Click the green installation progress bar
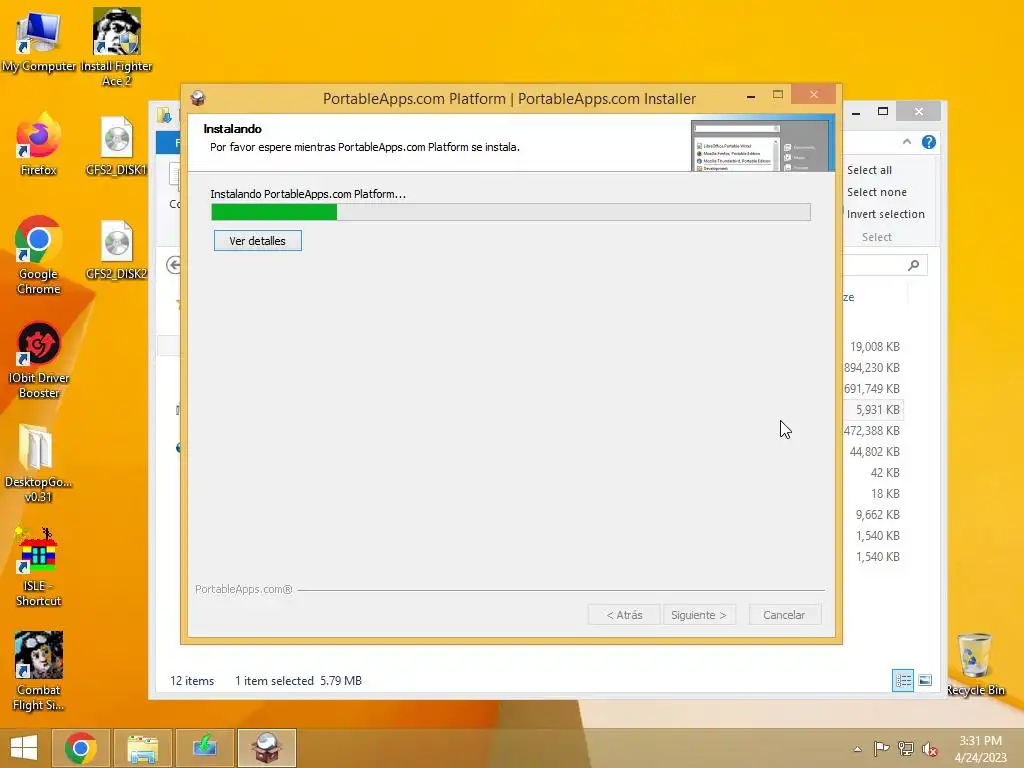The height and width of the screenshot is (768, 1024). pos(511,212)
